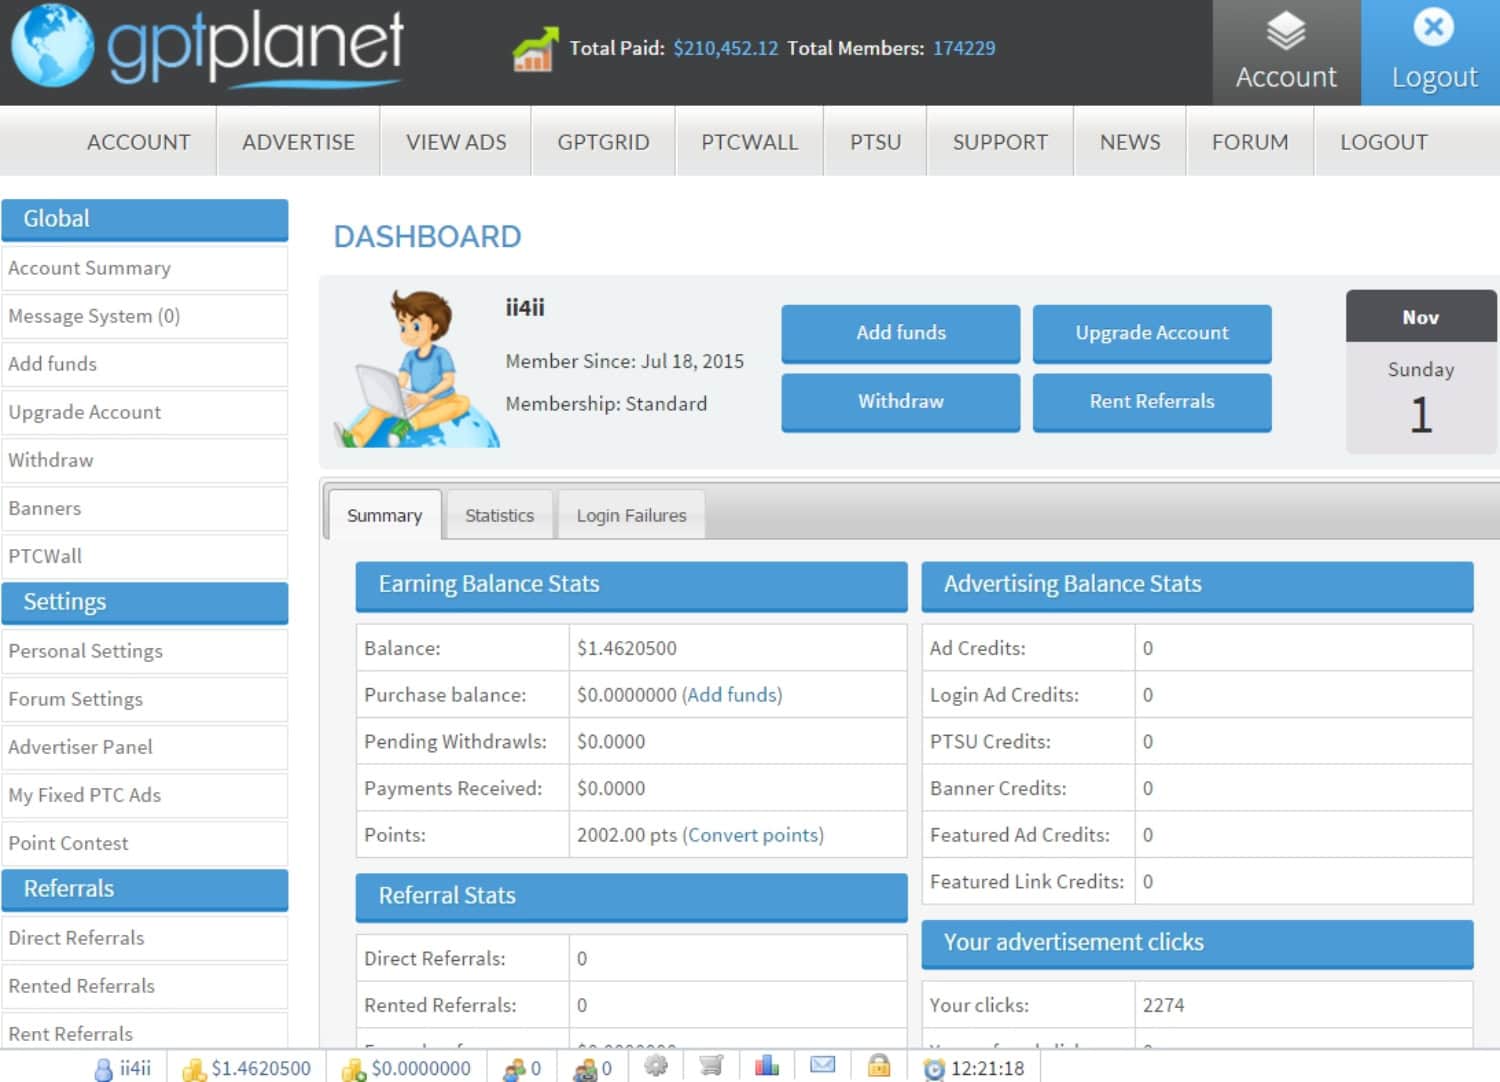Switch to the Statistics tab
Image resolution: width=1500 pixels, height=1082 pixels.
tap(499, 516)
